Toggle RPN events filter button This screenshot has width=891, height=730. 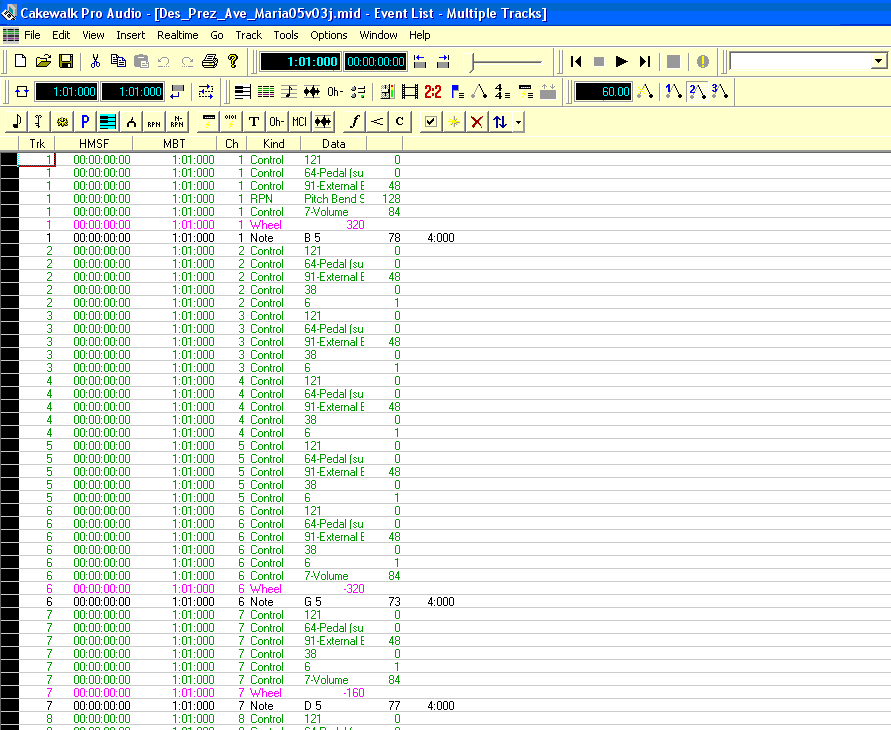tap(153, 121)
